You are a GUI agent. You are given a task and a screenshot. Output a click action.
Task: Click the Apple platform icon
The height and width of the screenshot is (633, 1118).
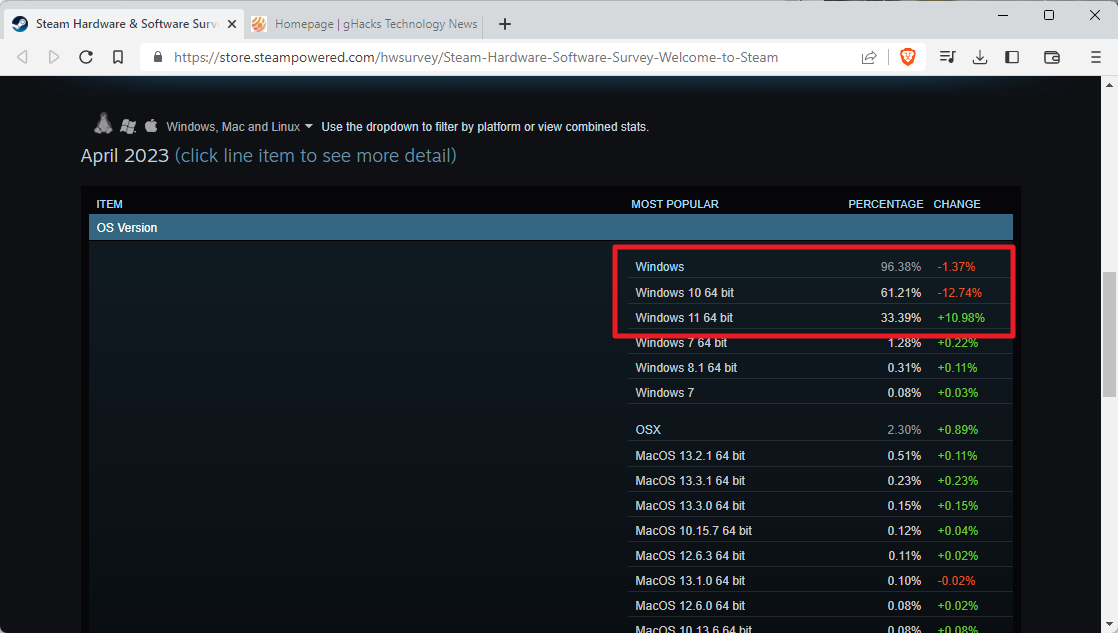[x=151, y=125]
